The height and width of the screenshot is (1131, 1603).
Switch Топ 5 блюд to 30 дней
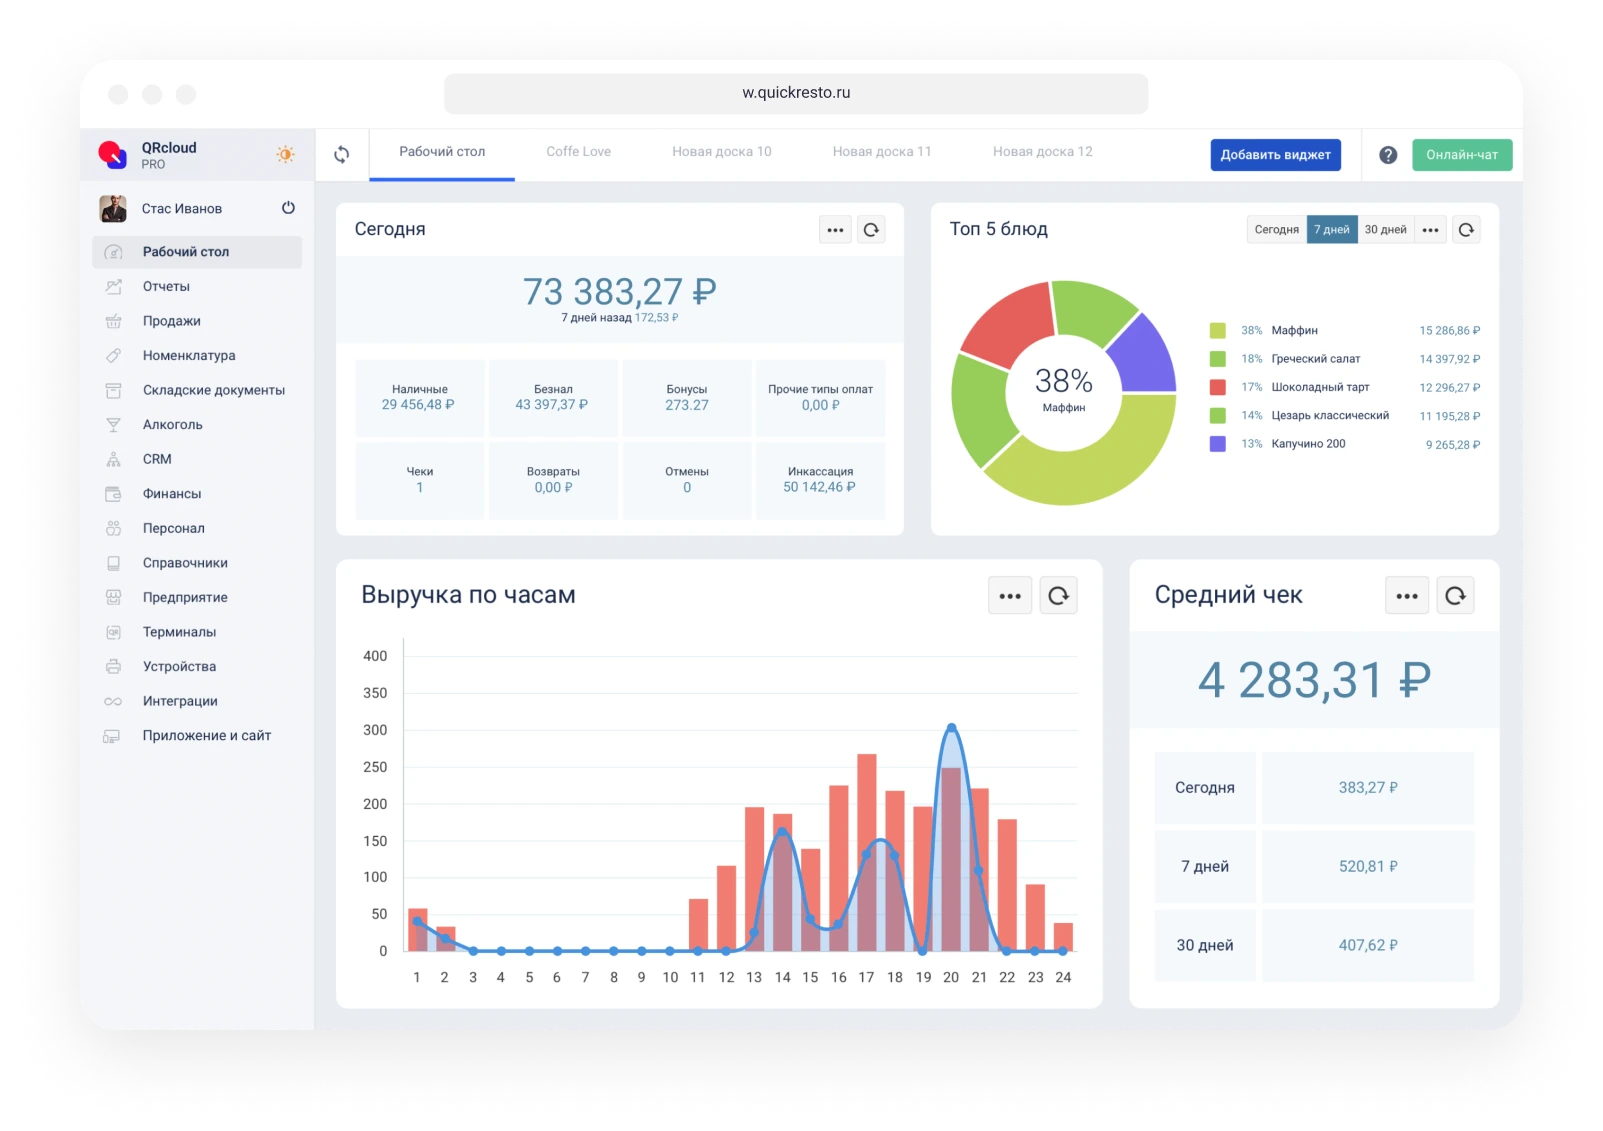pyautogui.click(x=1385, y=230)
